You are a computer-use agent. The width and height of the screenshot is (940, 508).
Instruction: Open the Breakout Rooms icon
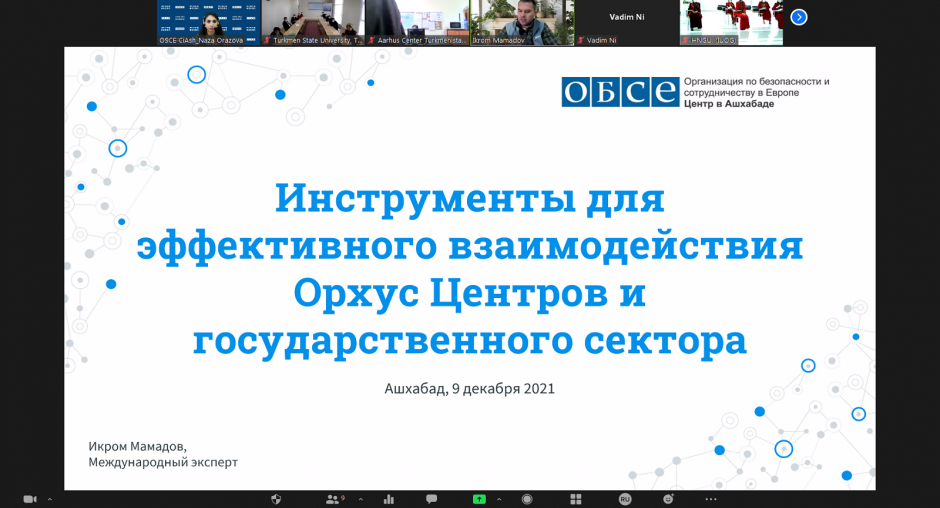click(x=576, y=499)
